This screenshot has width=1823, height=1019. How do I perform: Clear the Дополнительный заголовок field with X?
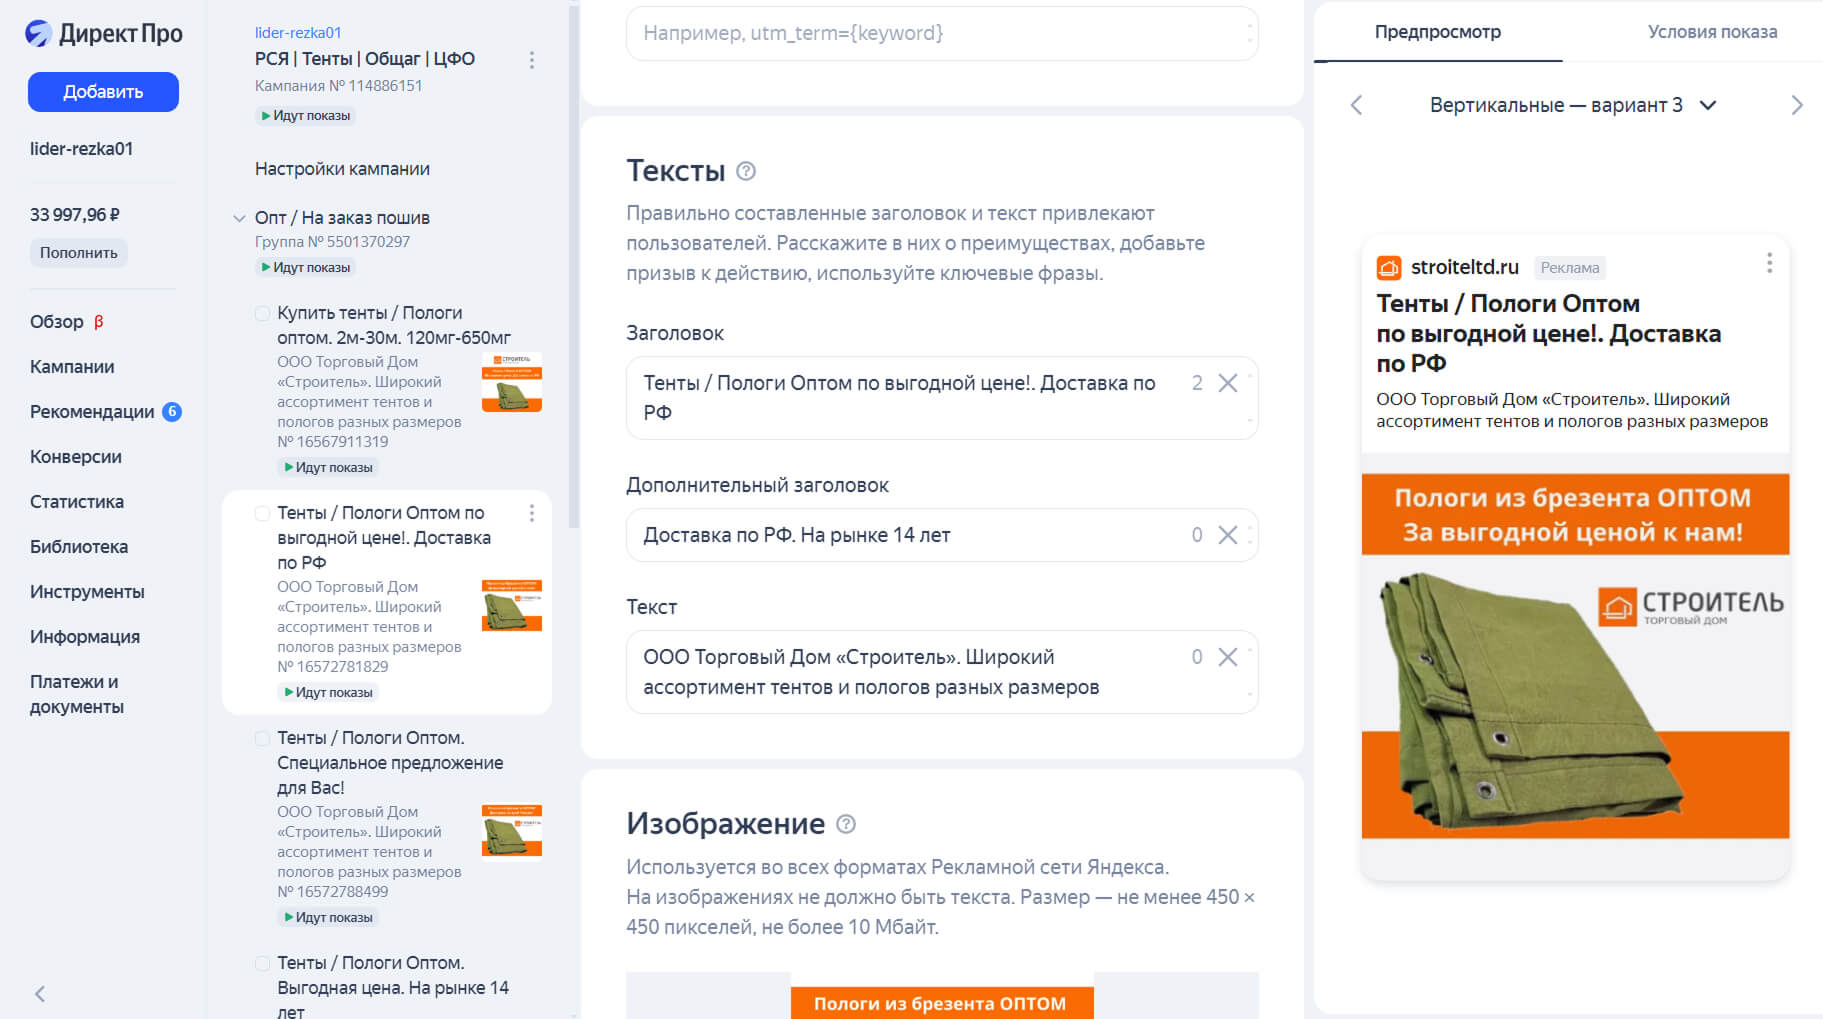(x=1228, y=535)
